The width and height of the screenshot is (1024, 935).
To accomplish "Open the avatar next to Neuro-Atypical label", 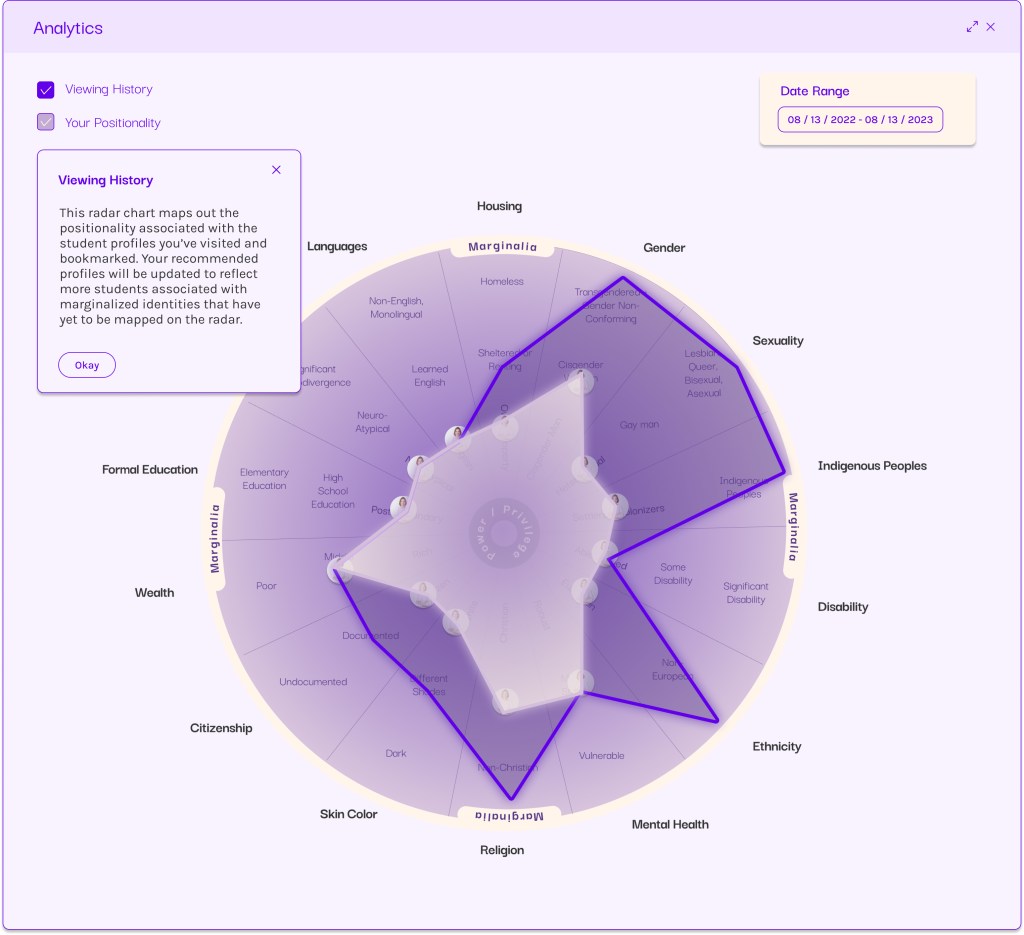I will (420, 467).
